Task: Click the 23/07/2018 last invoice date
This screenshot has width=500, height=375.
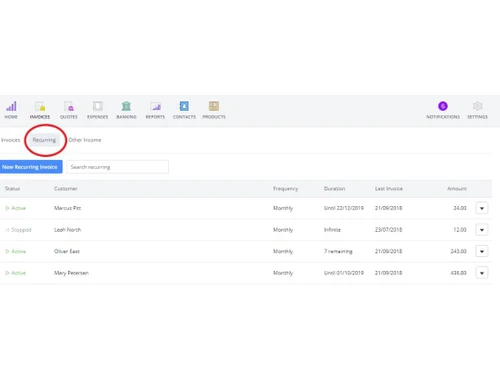Action: (389, 230)
